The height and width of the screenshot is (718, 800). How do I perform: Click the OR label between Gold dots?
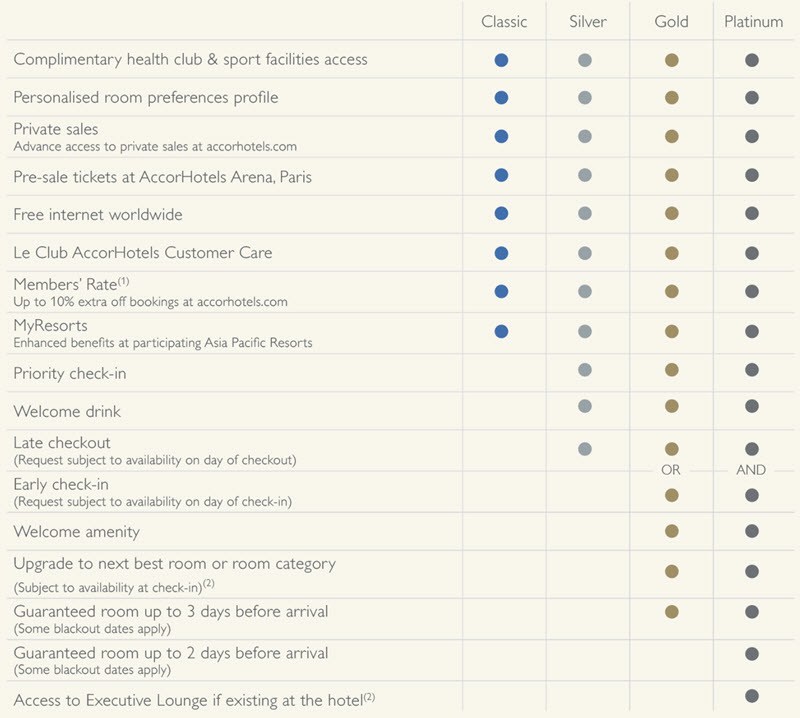pos(670,469)
